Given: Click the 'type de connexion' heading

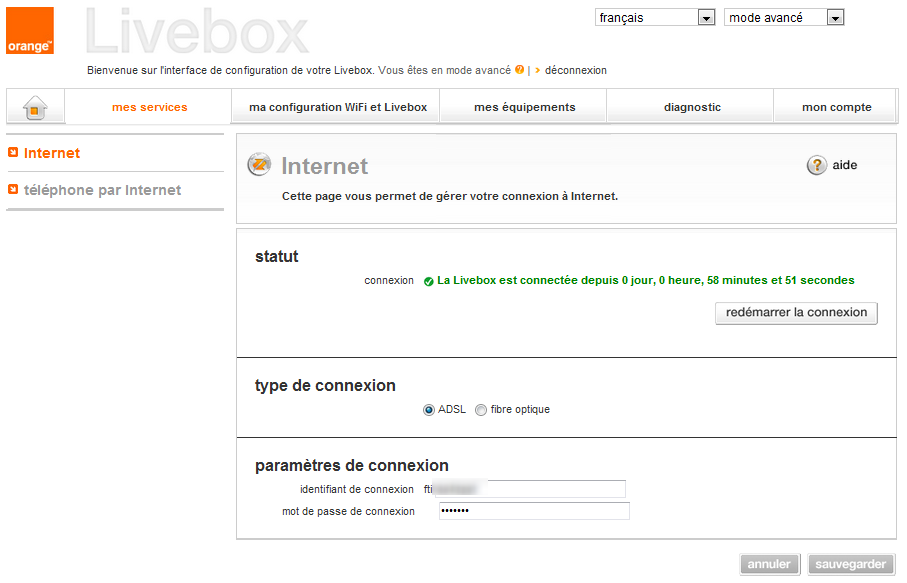Looking at the screenshot, I should pos(325,386).
